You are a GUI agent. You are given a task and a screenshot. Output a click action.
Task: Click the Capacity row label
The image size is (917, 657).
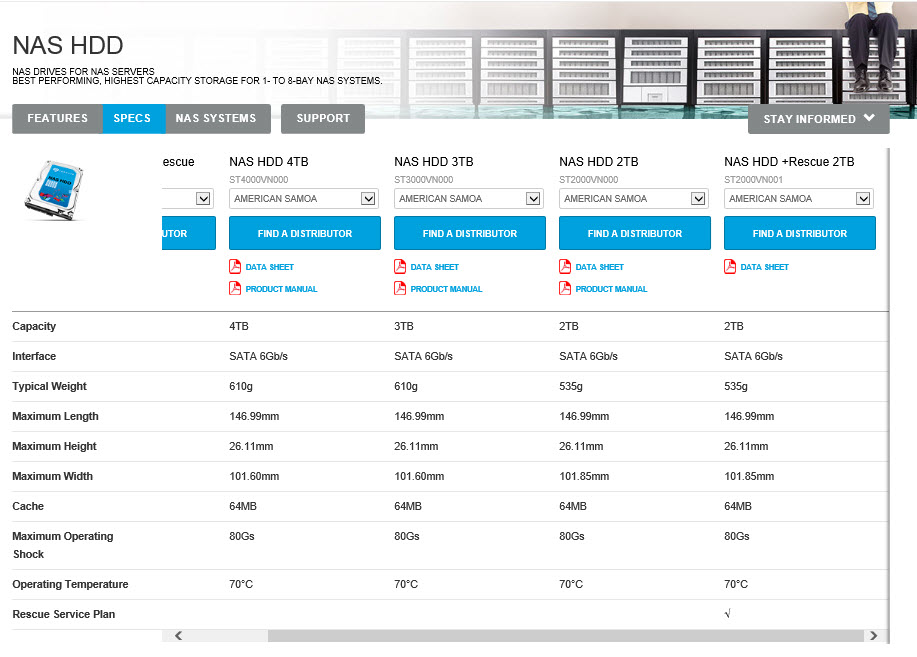click(x=34, y=326)
